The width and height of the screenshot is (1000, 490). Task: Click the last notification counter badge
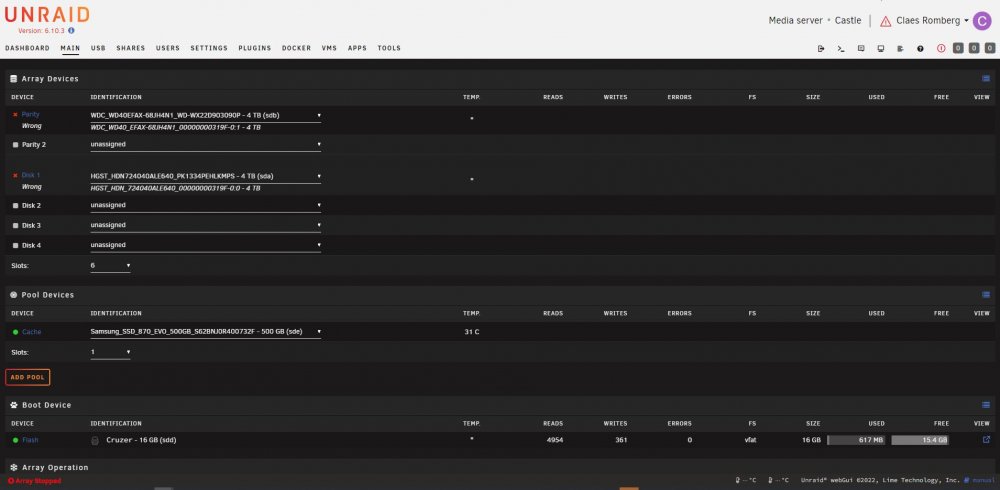(990, 48)
